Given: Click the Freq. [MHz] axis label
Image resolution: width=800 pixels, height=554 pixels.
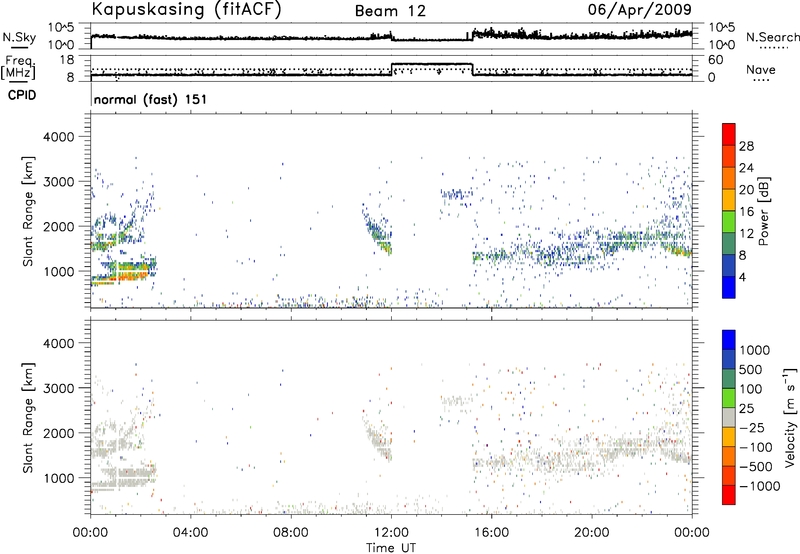Looking at the screenshot, I should 19,68.
